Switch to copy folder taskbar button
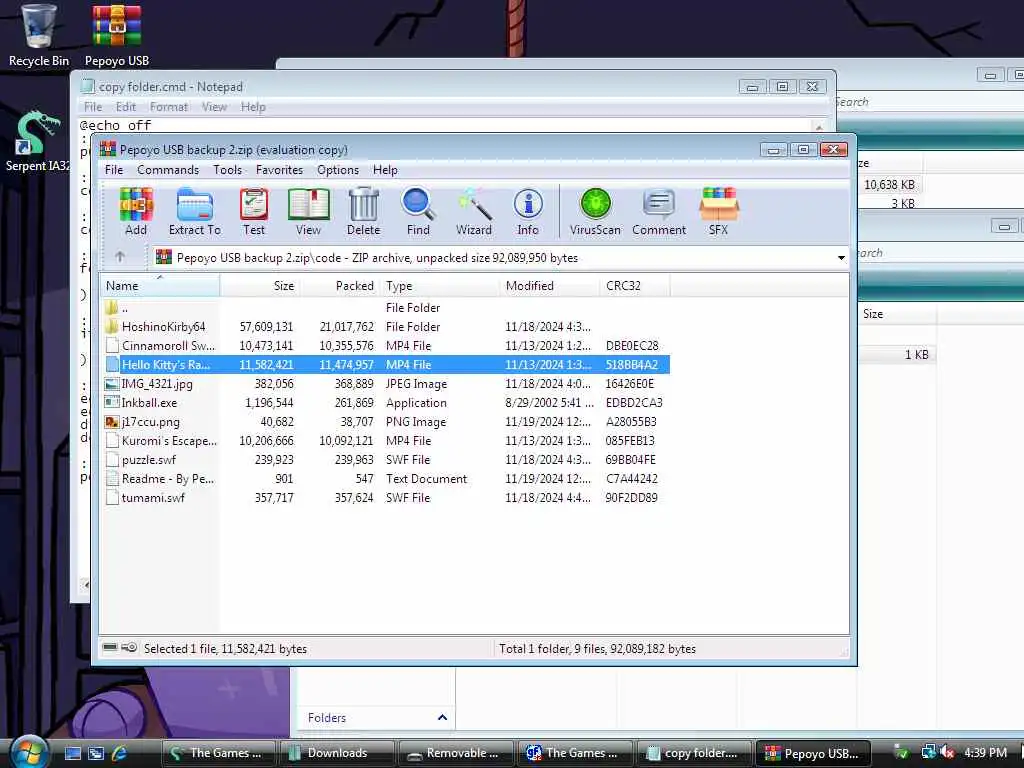 click(x=694, y=753)
